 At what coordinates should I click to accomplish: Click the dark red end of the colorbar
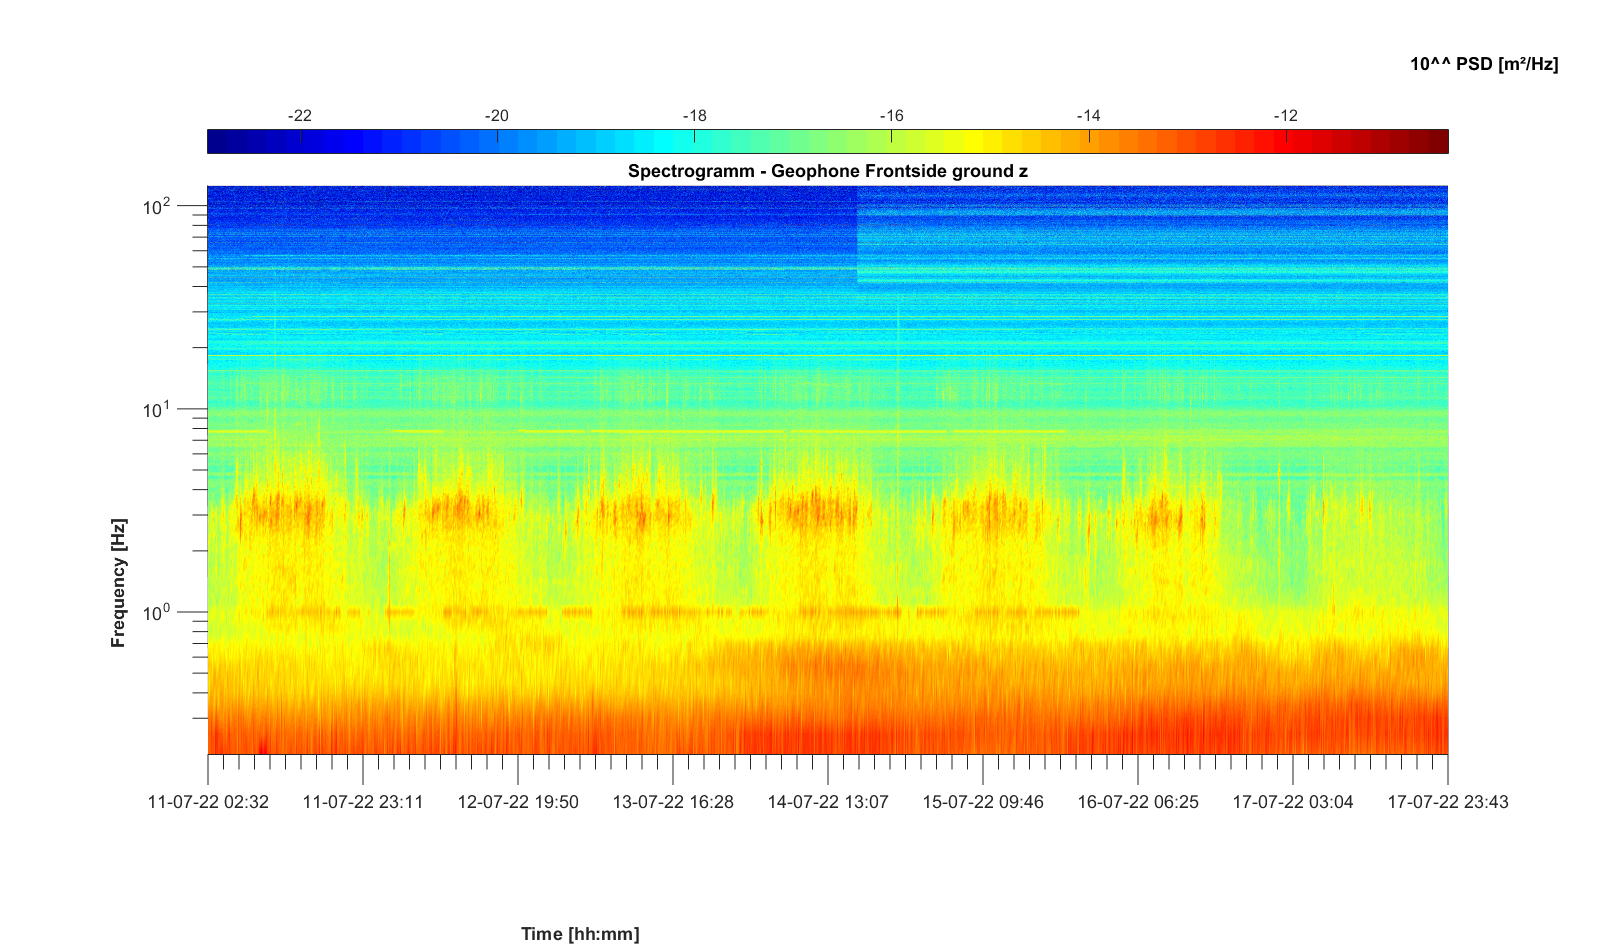click(1436, 142)
